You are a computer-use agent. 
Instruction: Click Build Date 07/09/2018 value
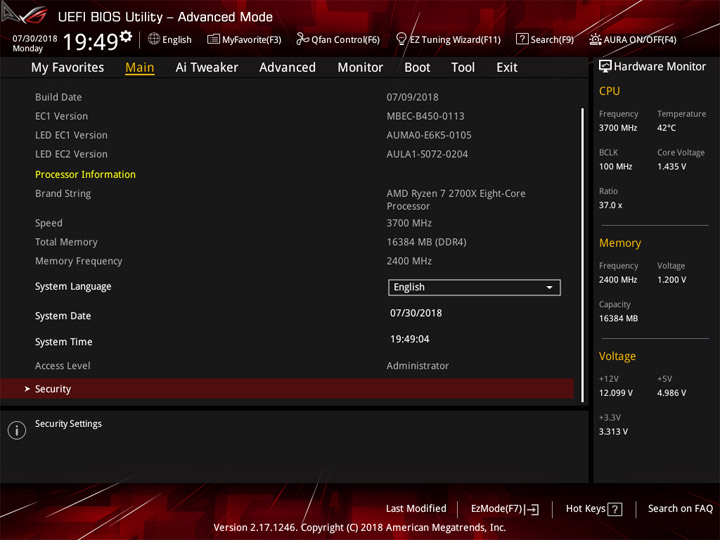pos(412,97)
